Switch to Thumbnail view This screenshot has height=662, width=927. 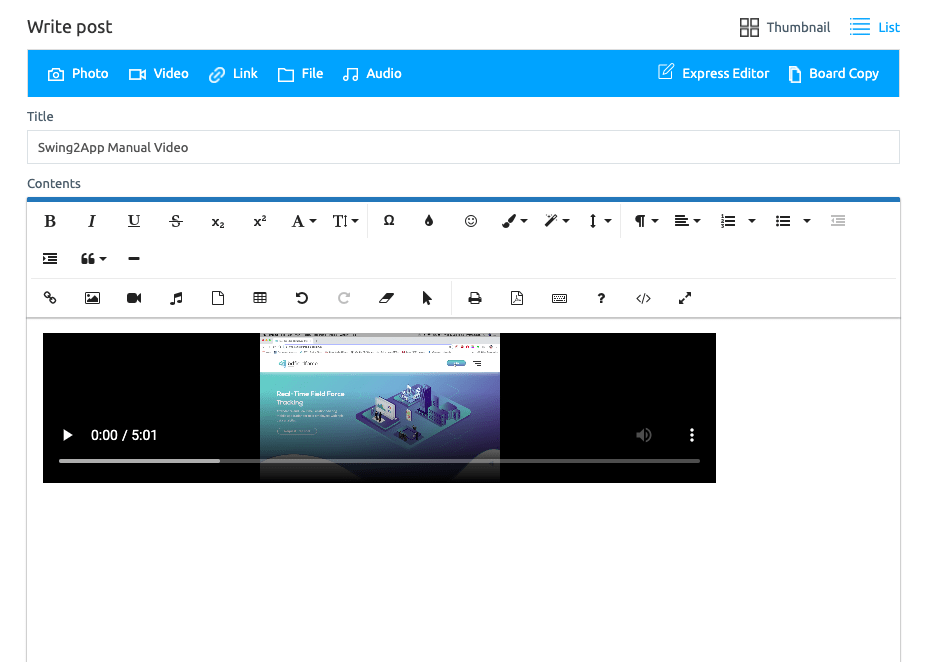coord(785,28)
